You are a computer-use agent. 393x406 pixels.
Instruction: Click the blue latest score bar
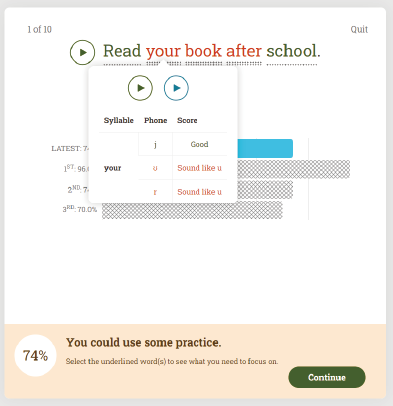point(265,148)
